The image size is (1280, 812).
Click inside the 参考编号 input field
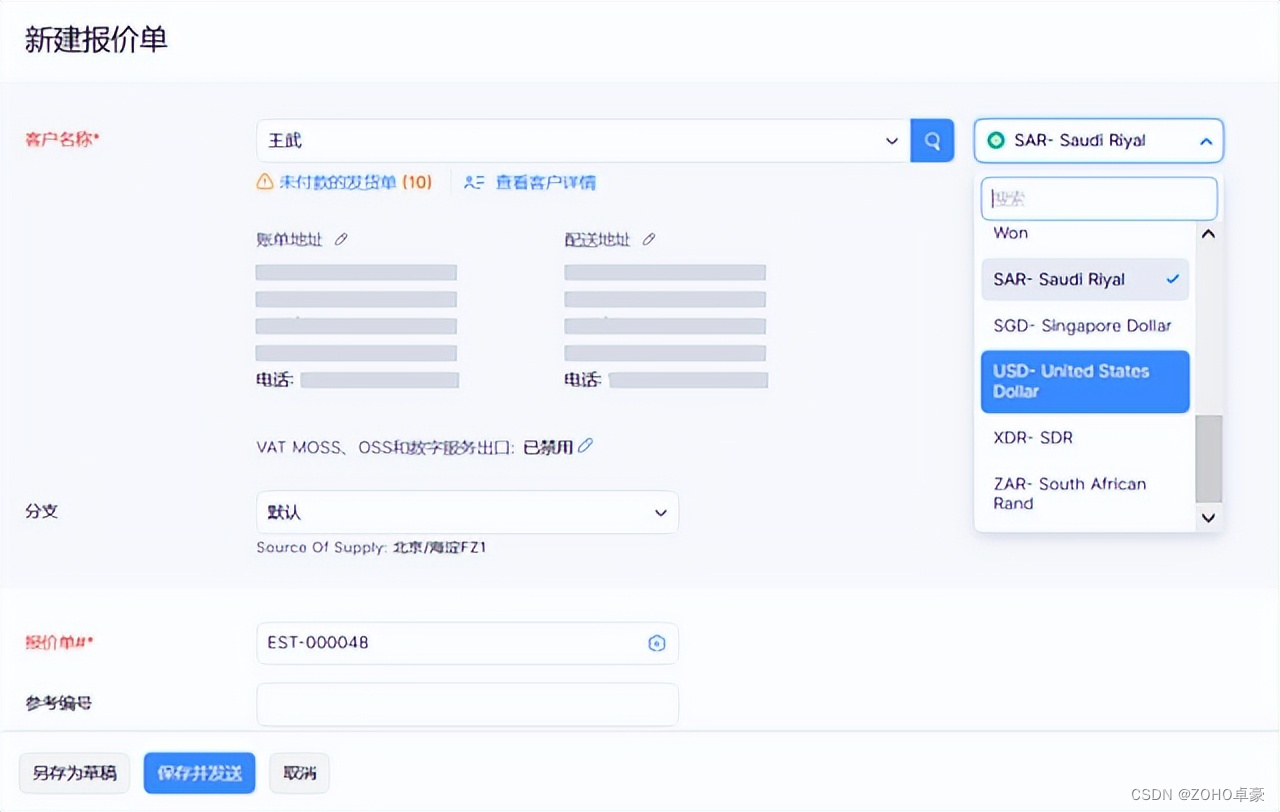(467, 704)
